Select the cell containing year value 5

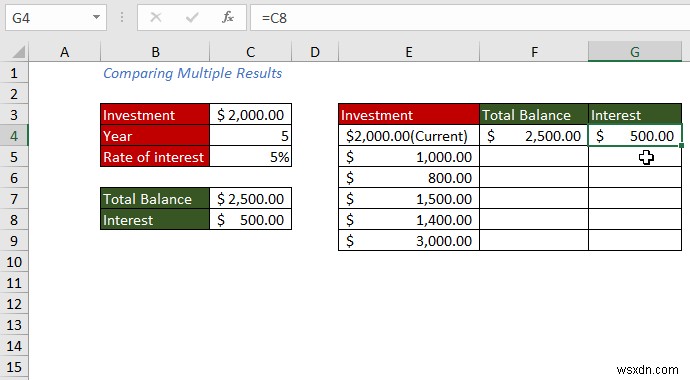pos(250,136)
